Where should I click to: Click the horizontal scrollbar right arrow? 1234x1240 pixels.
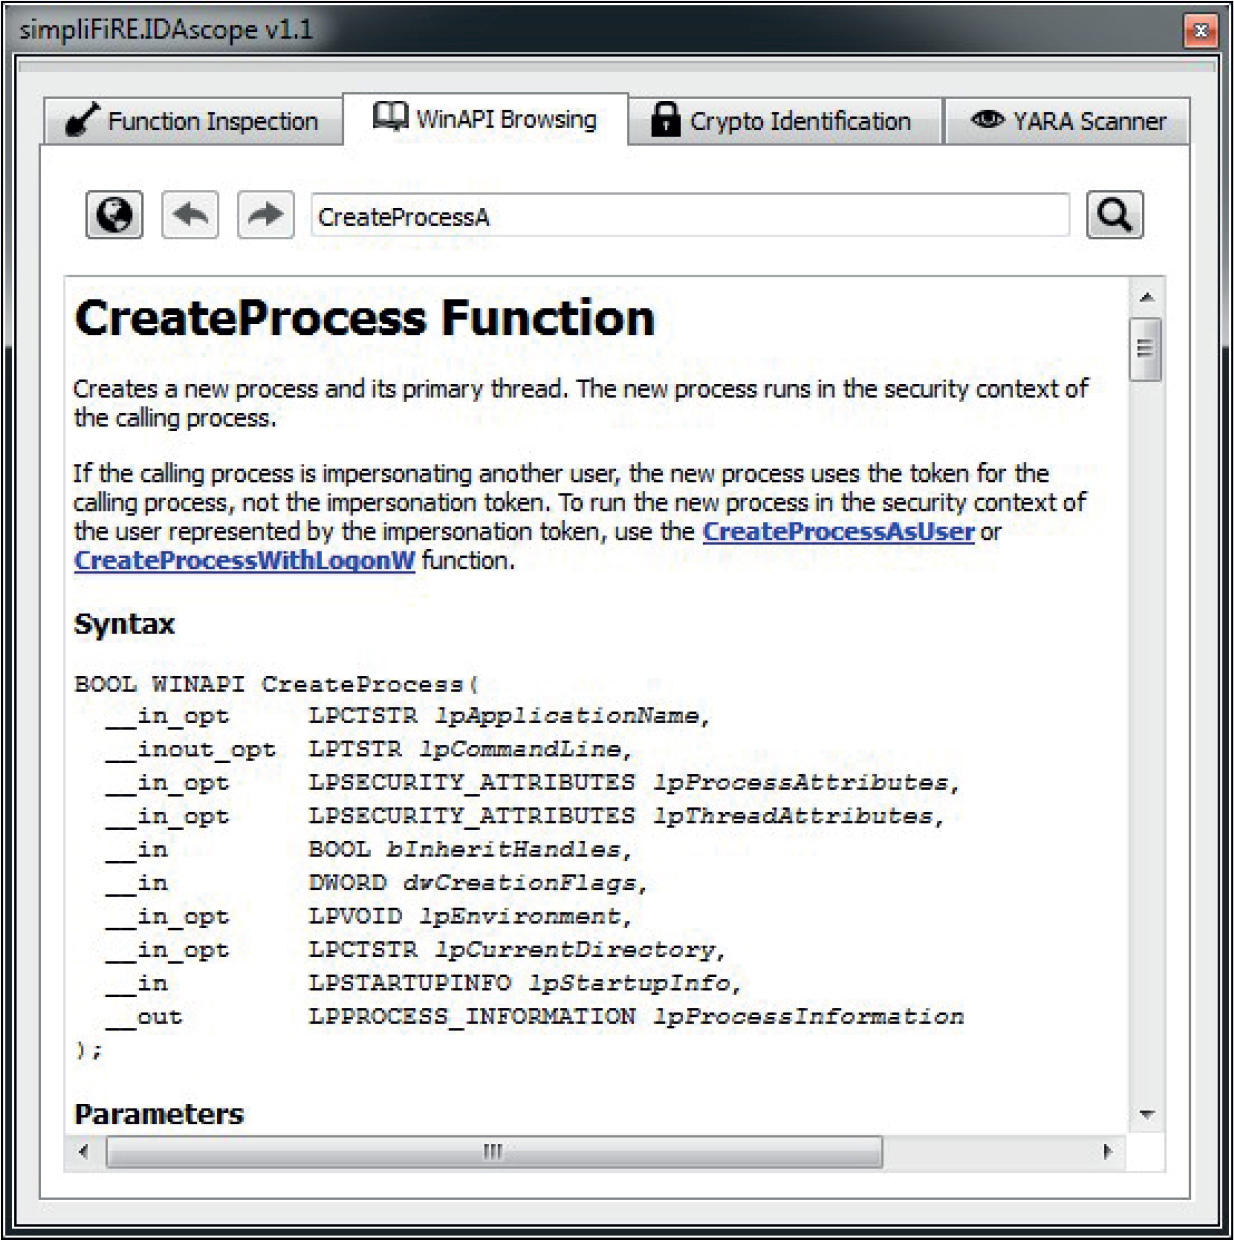click(1107, 1151)
